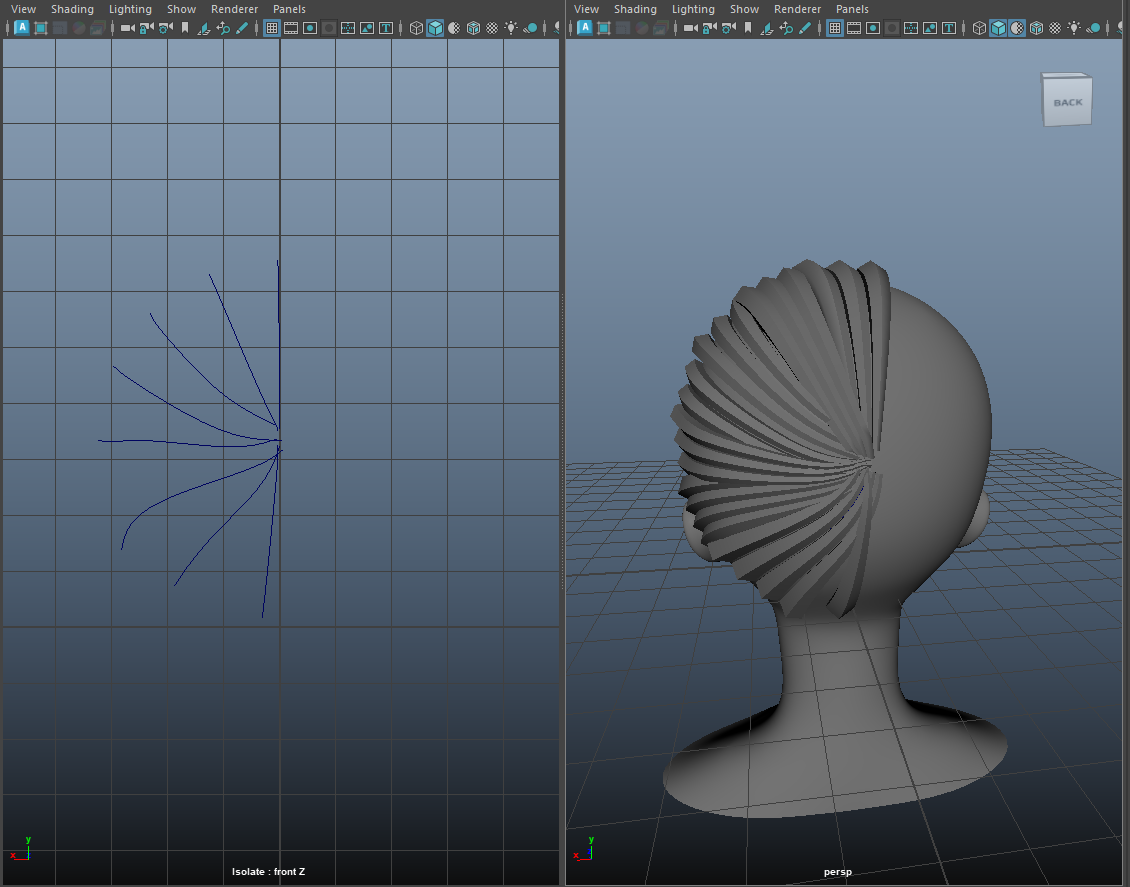1130x887 pixels.
Task: Click Lock Camera icon in persp panel
Action: pyautogui.click(x=709, y=28)
